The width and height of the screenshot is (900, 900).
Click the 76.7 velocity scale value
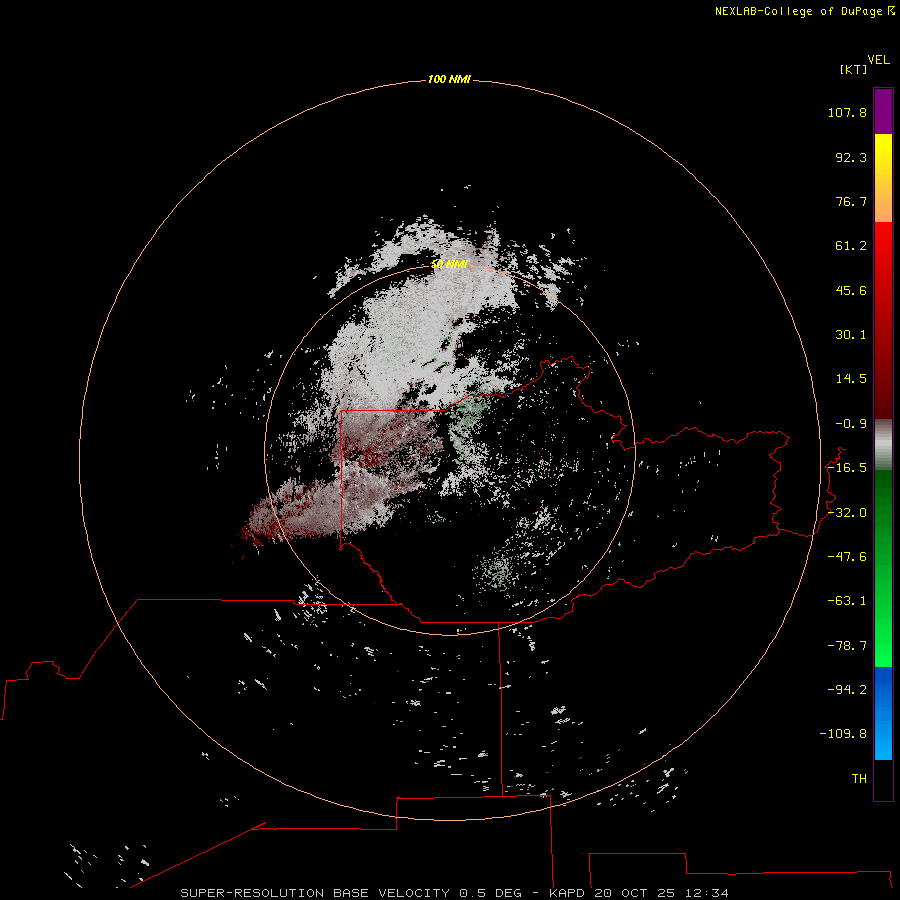851,201
